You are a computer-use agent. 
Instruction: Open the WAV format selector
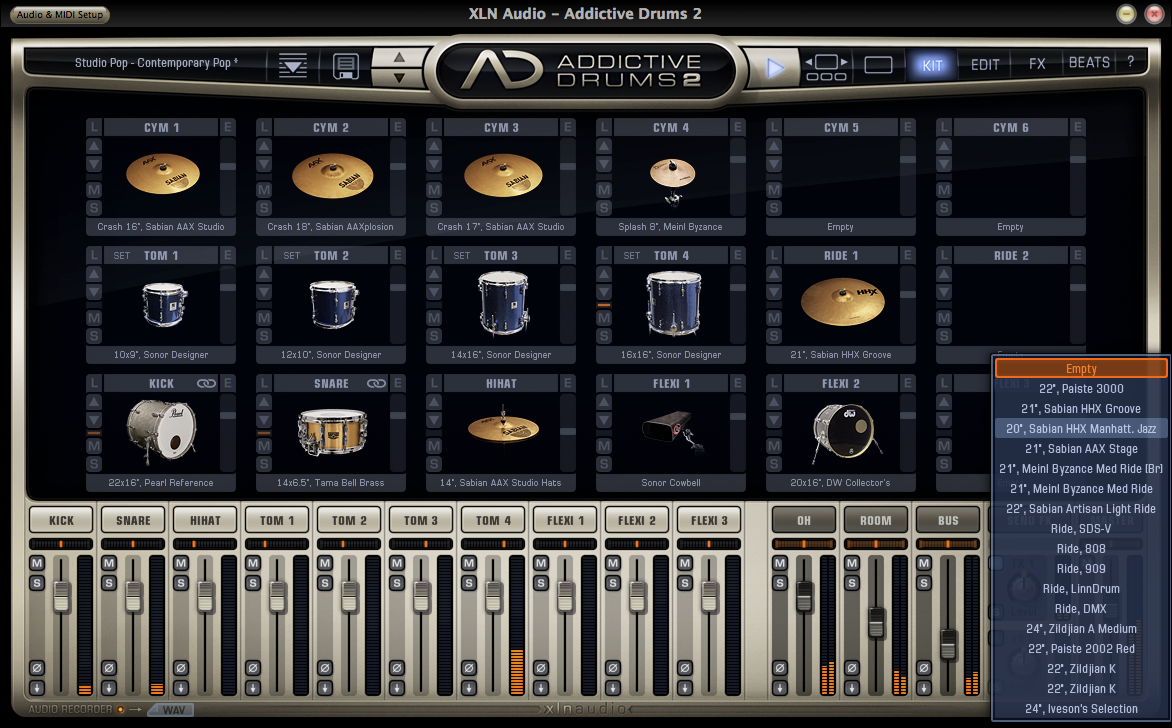pyautogui.click(x=171, y=709)
